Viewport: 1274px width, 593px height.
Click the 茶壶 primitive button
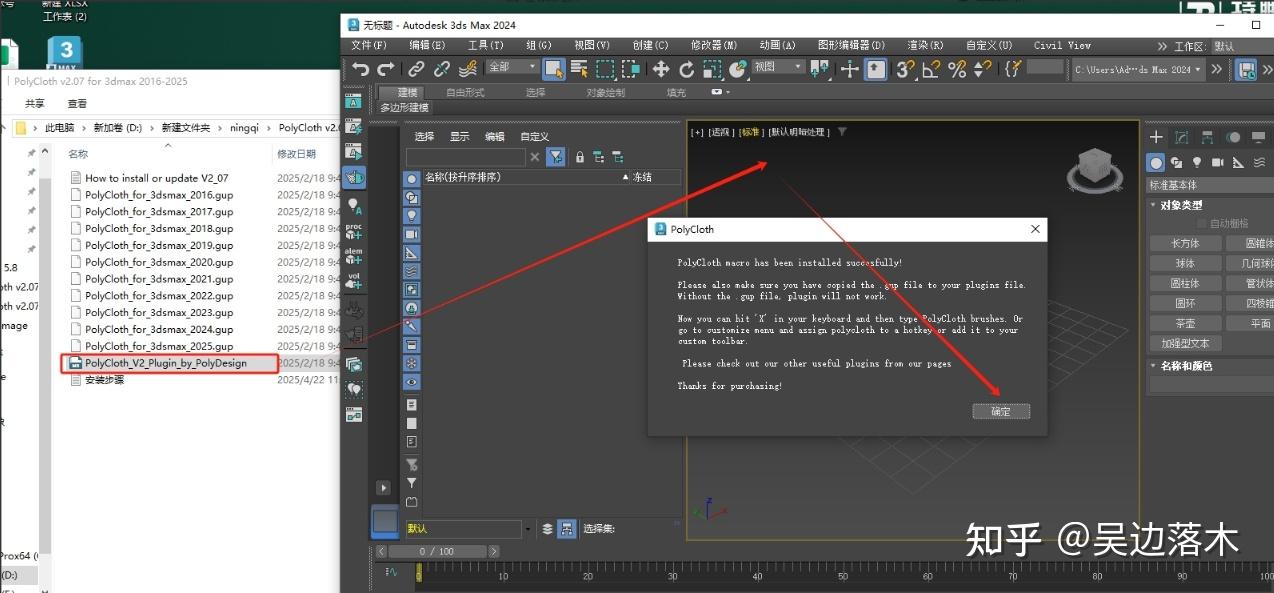[1185, 322]
